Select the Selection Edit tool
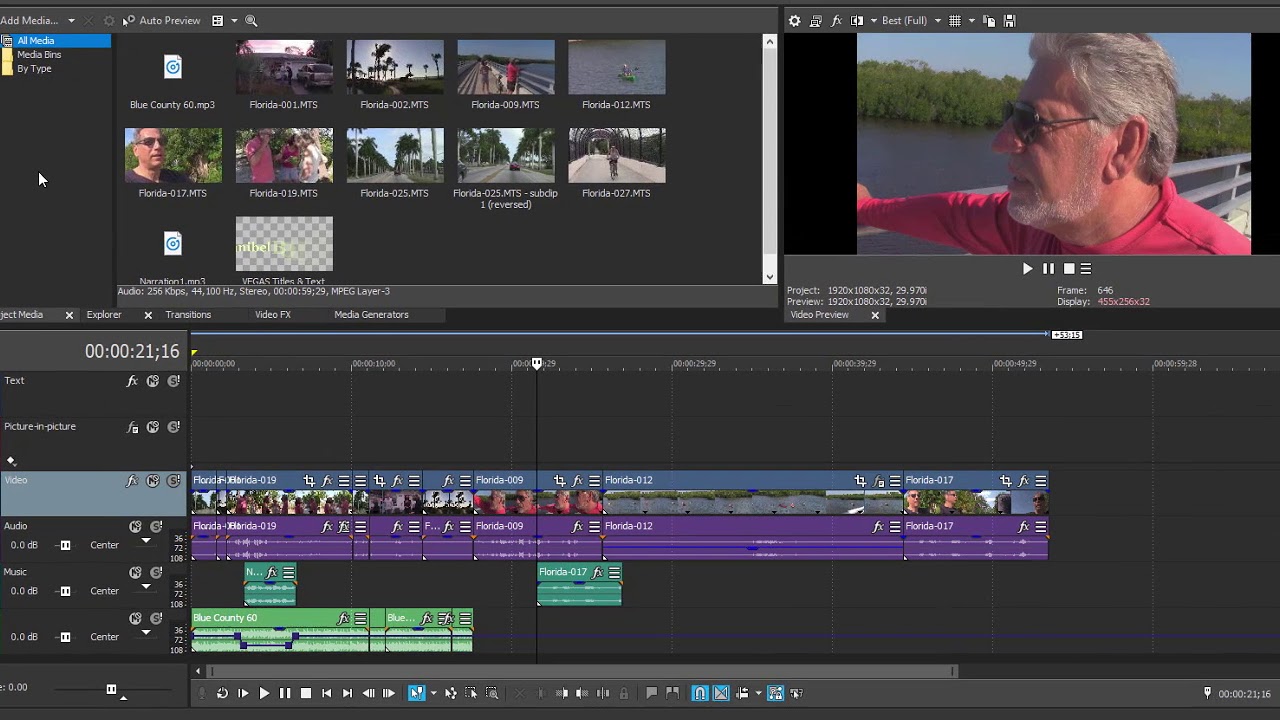This screenshot has height=720, width=1280. [x=471, y=693]
